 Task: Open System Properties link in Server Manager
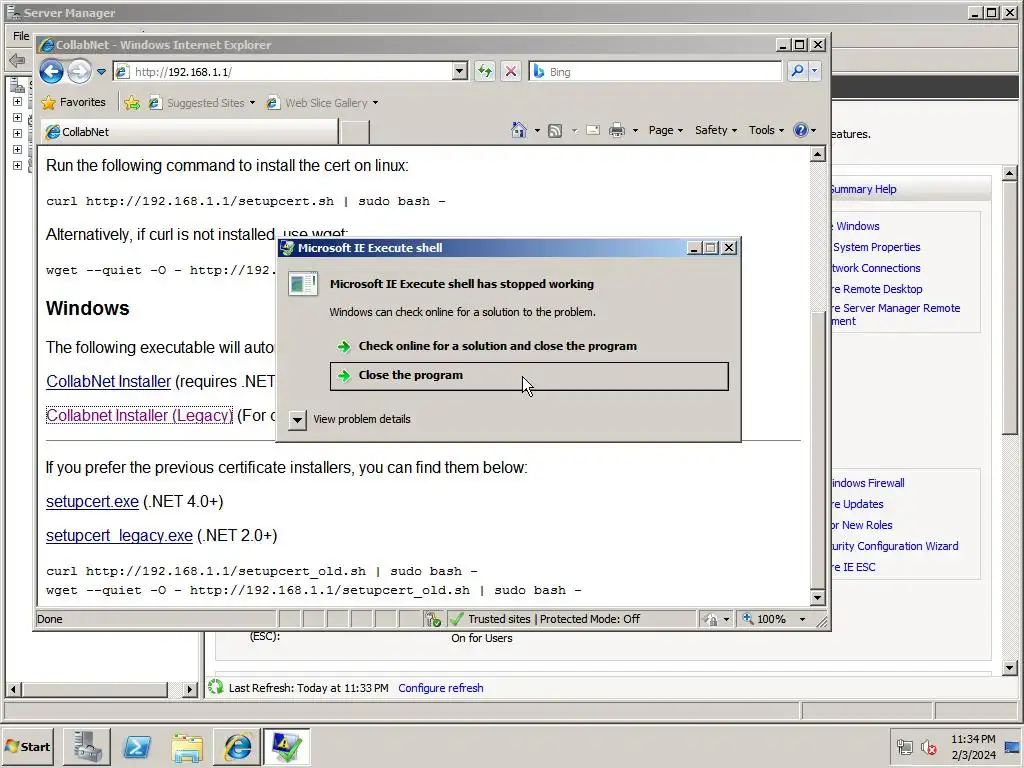[876, 247]
